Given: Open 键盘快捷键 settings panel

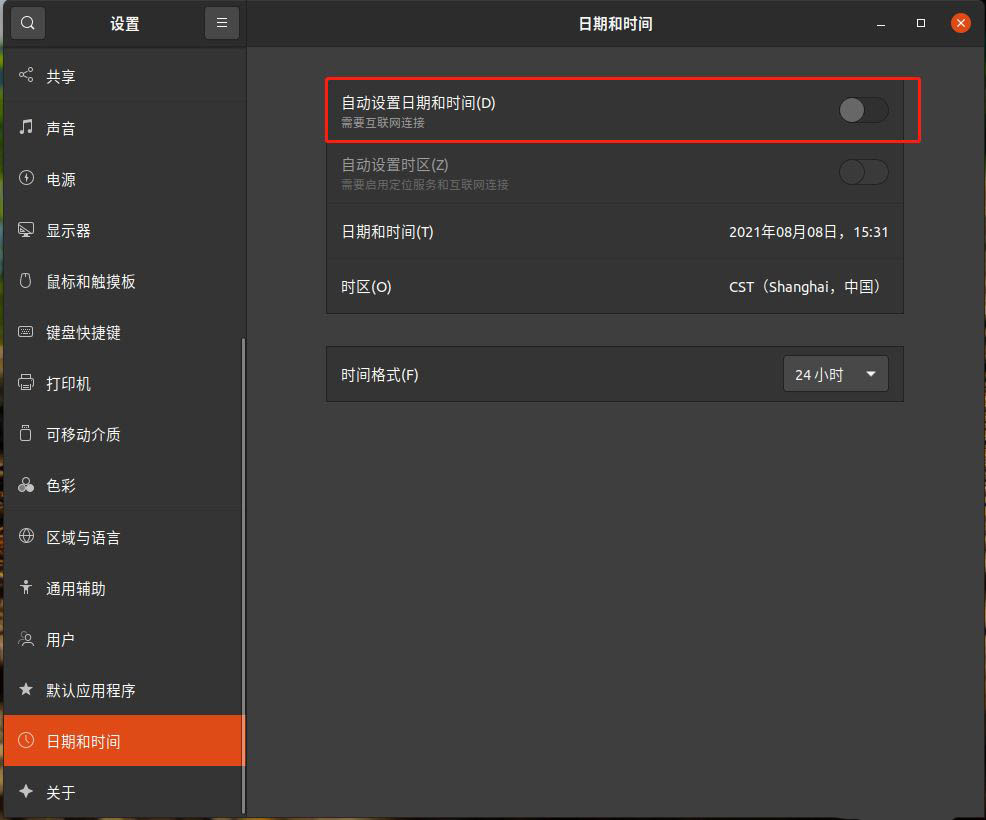Looking at the screenshot, I should pos(83,333).
